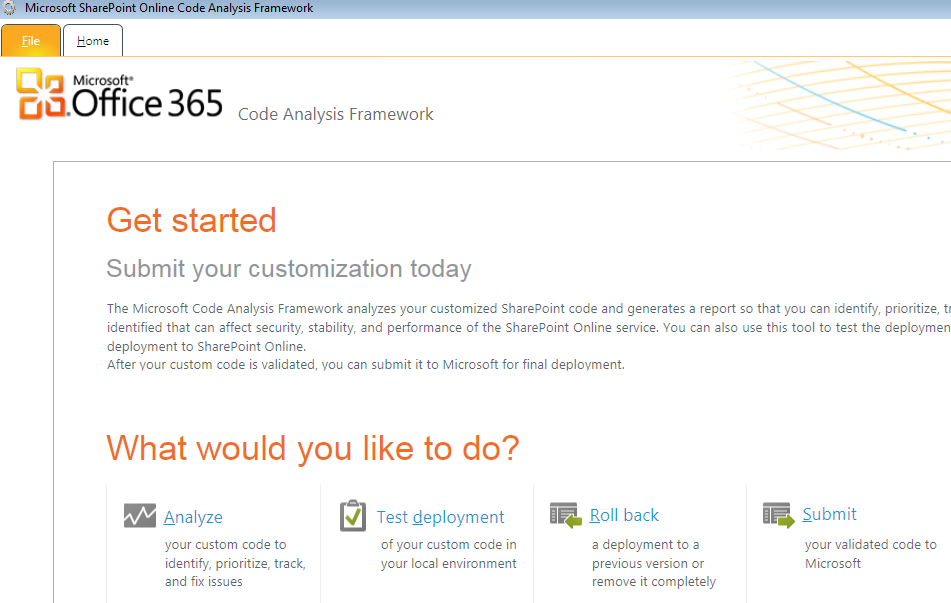Click the Submit arrow icon
The height and width of the screenshot is (603, 951).
click(x=779, y=515)
